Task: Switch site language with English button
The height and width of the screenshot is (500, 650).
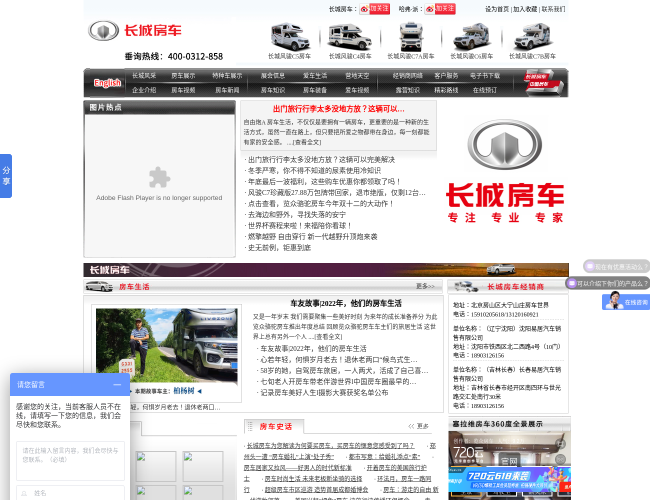Action: [107, 83]
